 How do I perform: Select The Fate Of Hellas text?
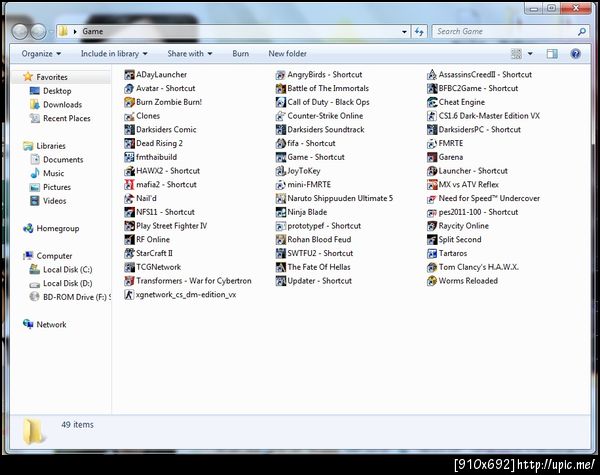[x=319, y=267]
